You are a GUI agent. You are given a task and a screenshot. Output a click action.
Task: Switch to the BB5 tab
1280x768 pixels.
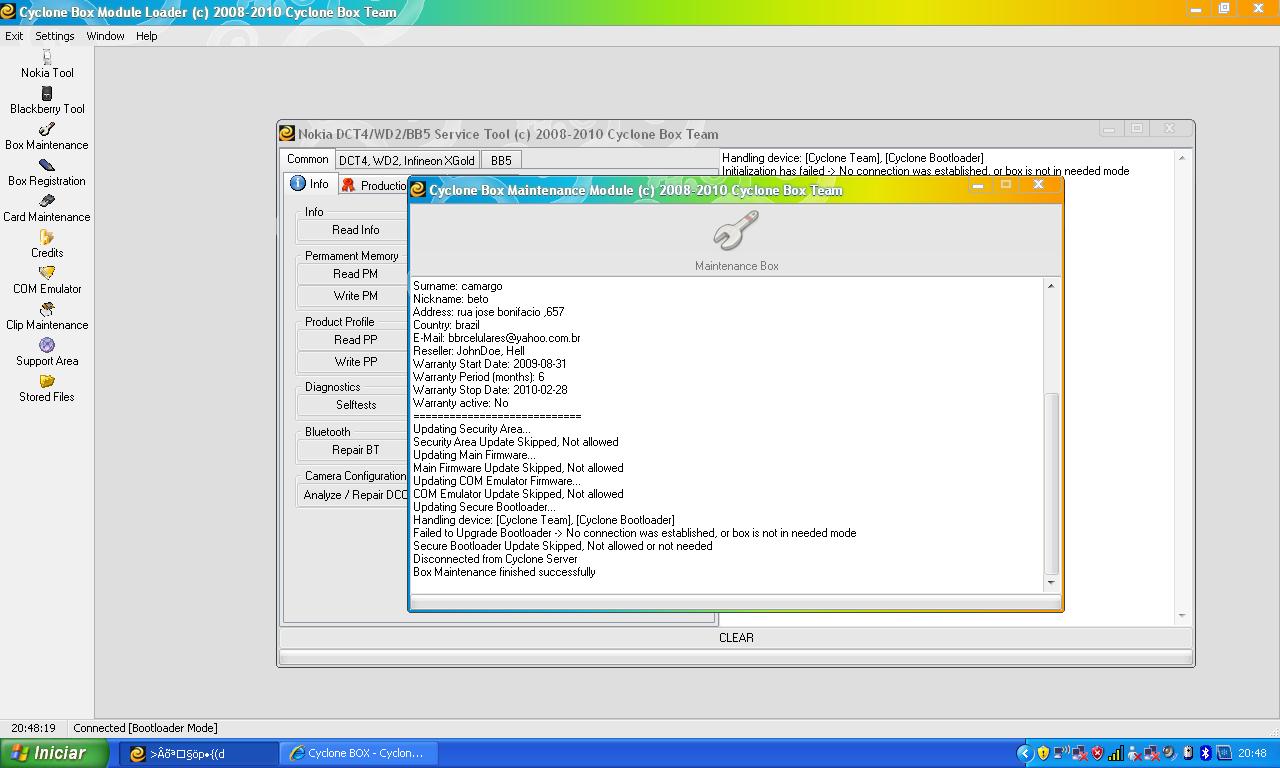tap(501, 160)
